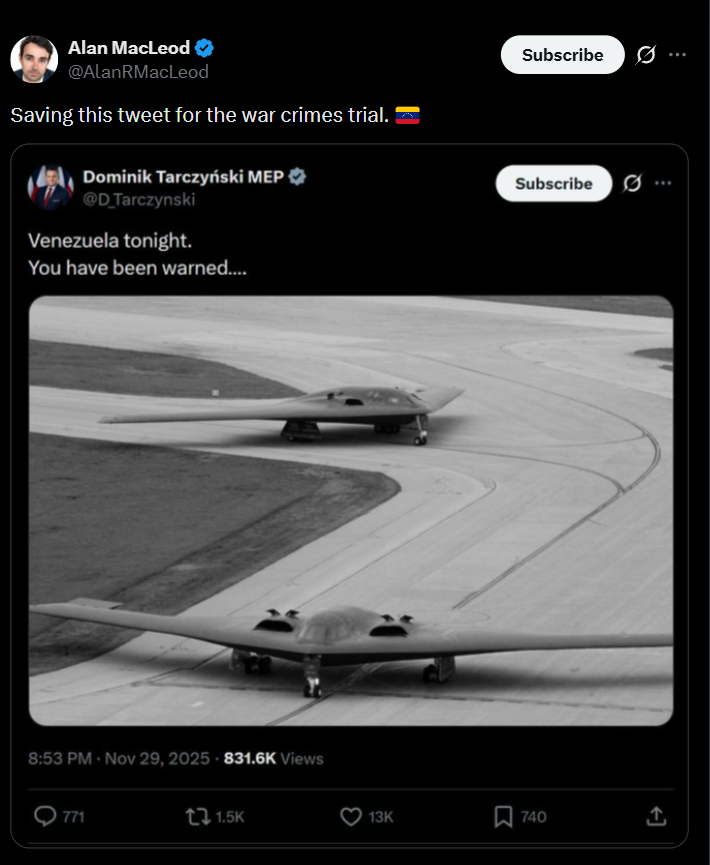
Task: Open Dominik Tarczyński MEP's profile name
Action: pos(182,176)
